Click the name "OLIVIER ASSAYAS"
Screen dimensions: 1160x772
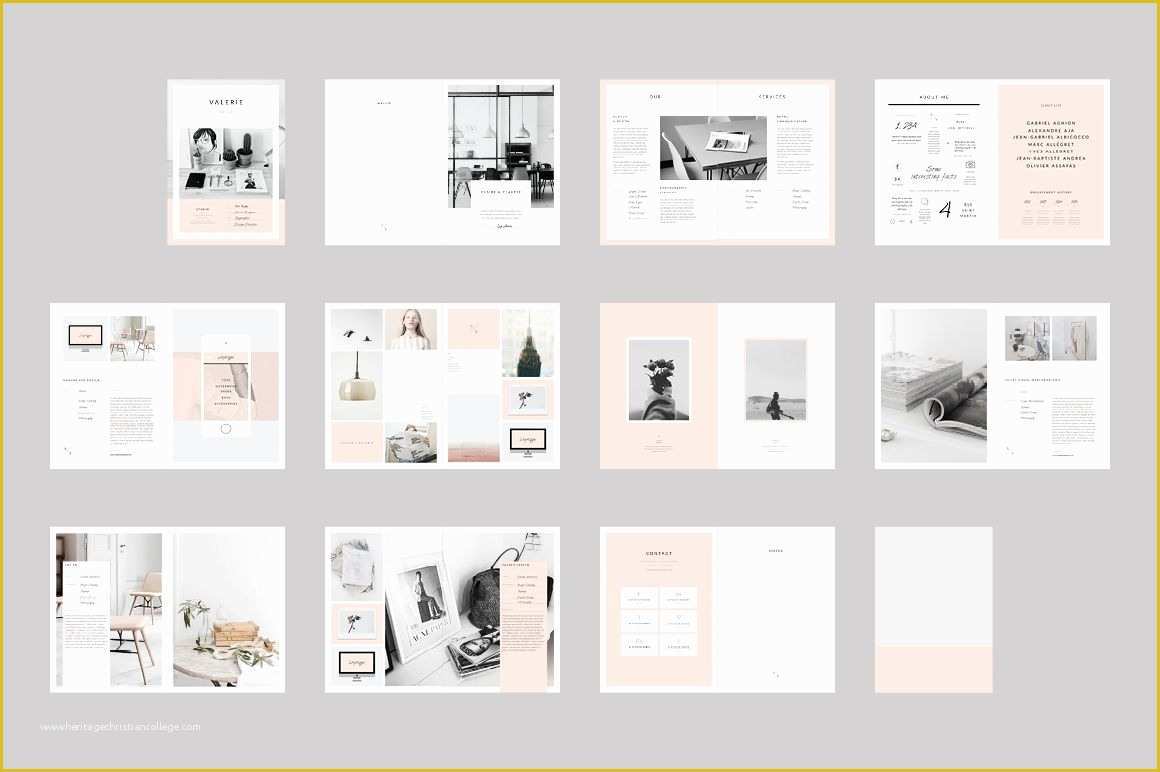pos(1051,166)
